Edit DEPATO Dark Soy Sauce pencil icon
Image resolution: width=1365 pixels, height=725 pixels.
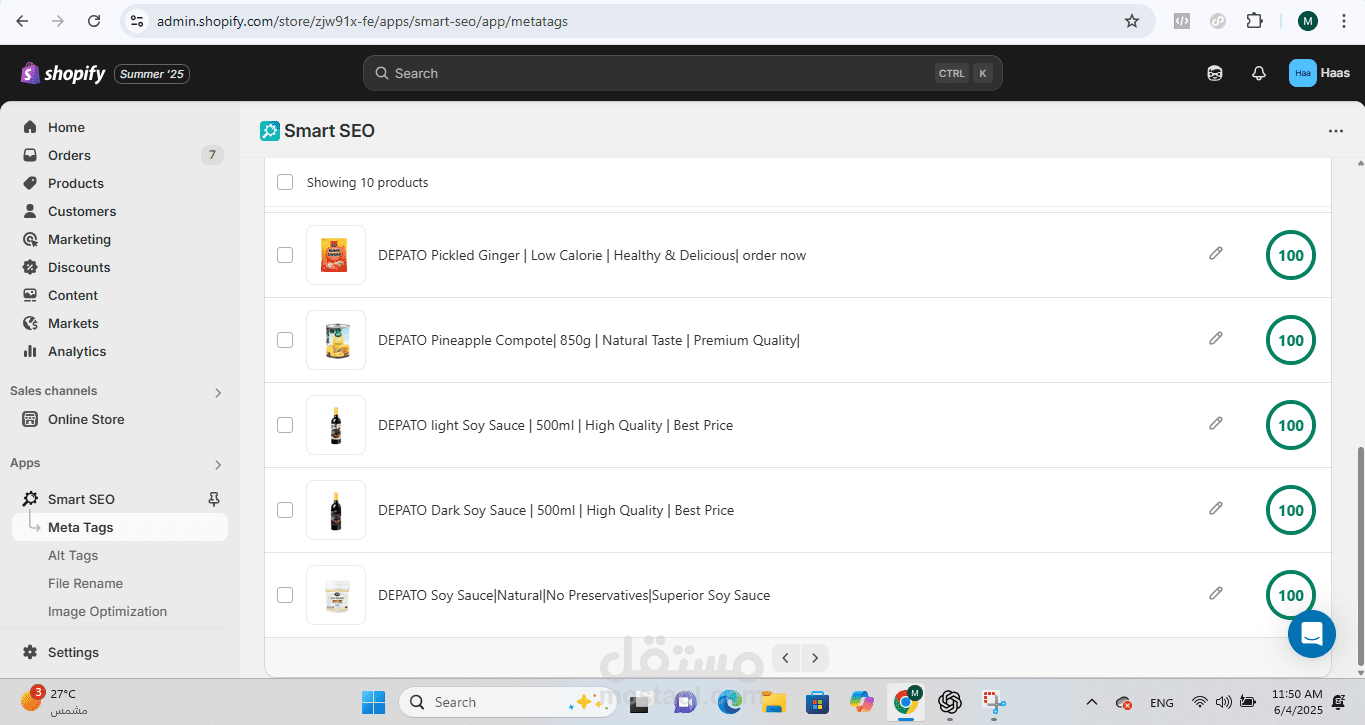pos(1216,508)
